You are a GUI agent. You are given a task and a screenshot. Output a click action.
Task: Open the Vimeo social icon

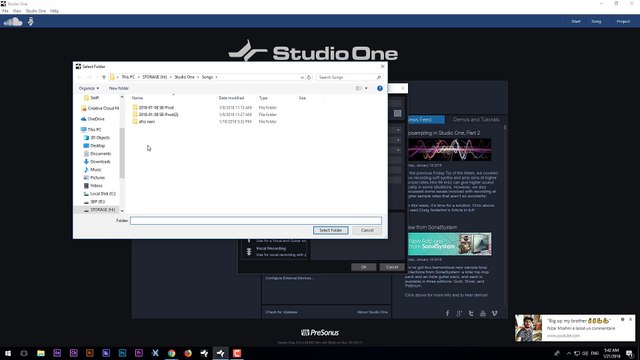point(494,313)
